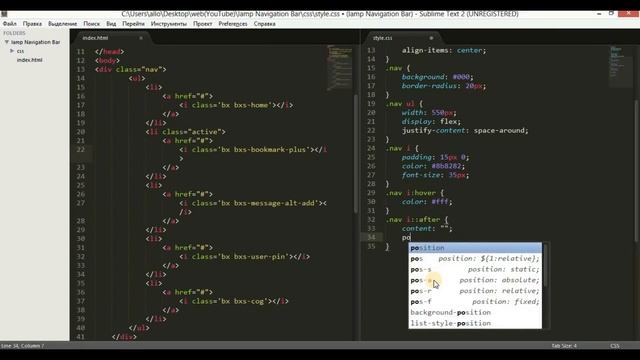Choose 'pos-r' position relative suggestion
This screenshot has height=360, width=640.
tap(475, 291)
